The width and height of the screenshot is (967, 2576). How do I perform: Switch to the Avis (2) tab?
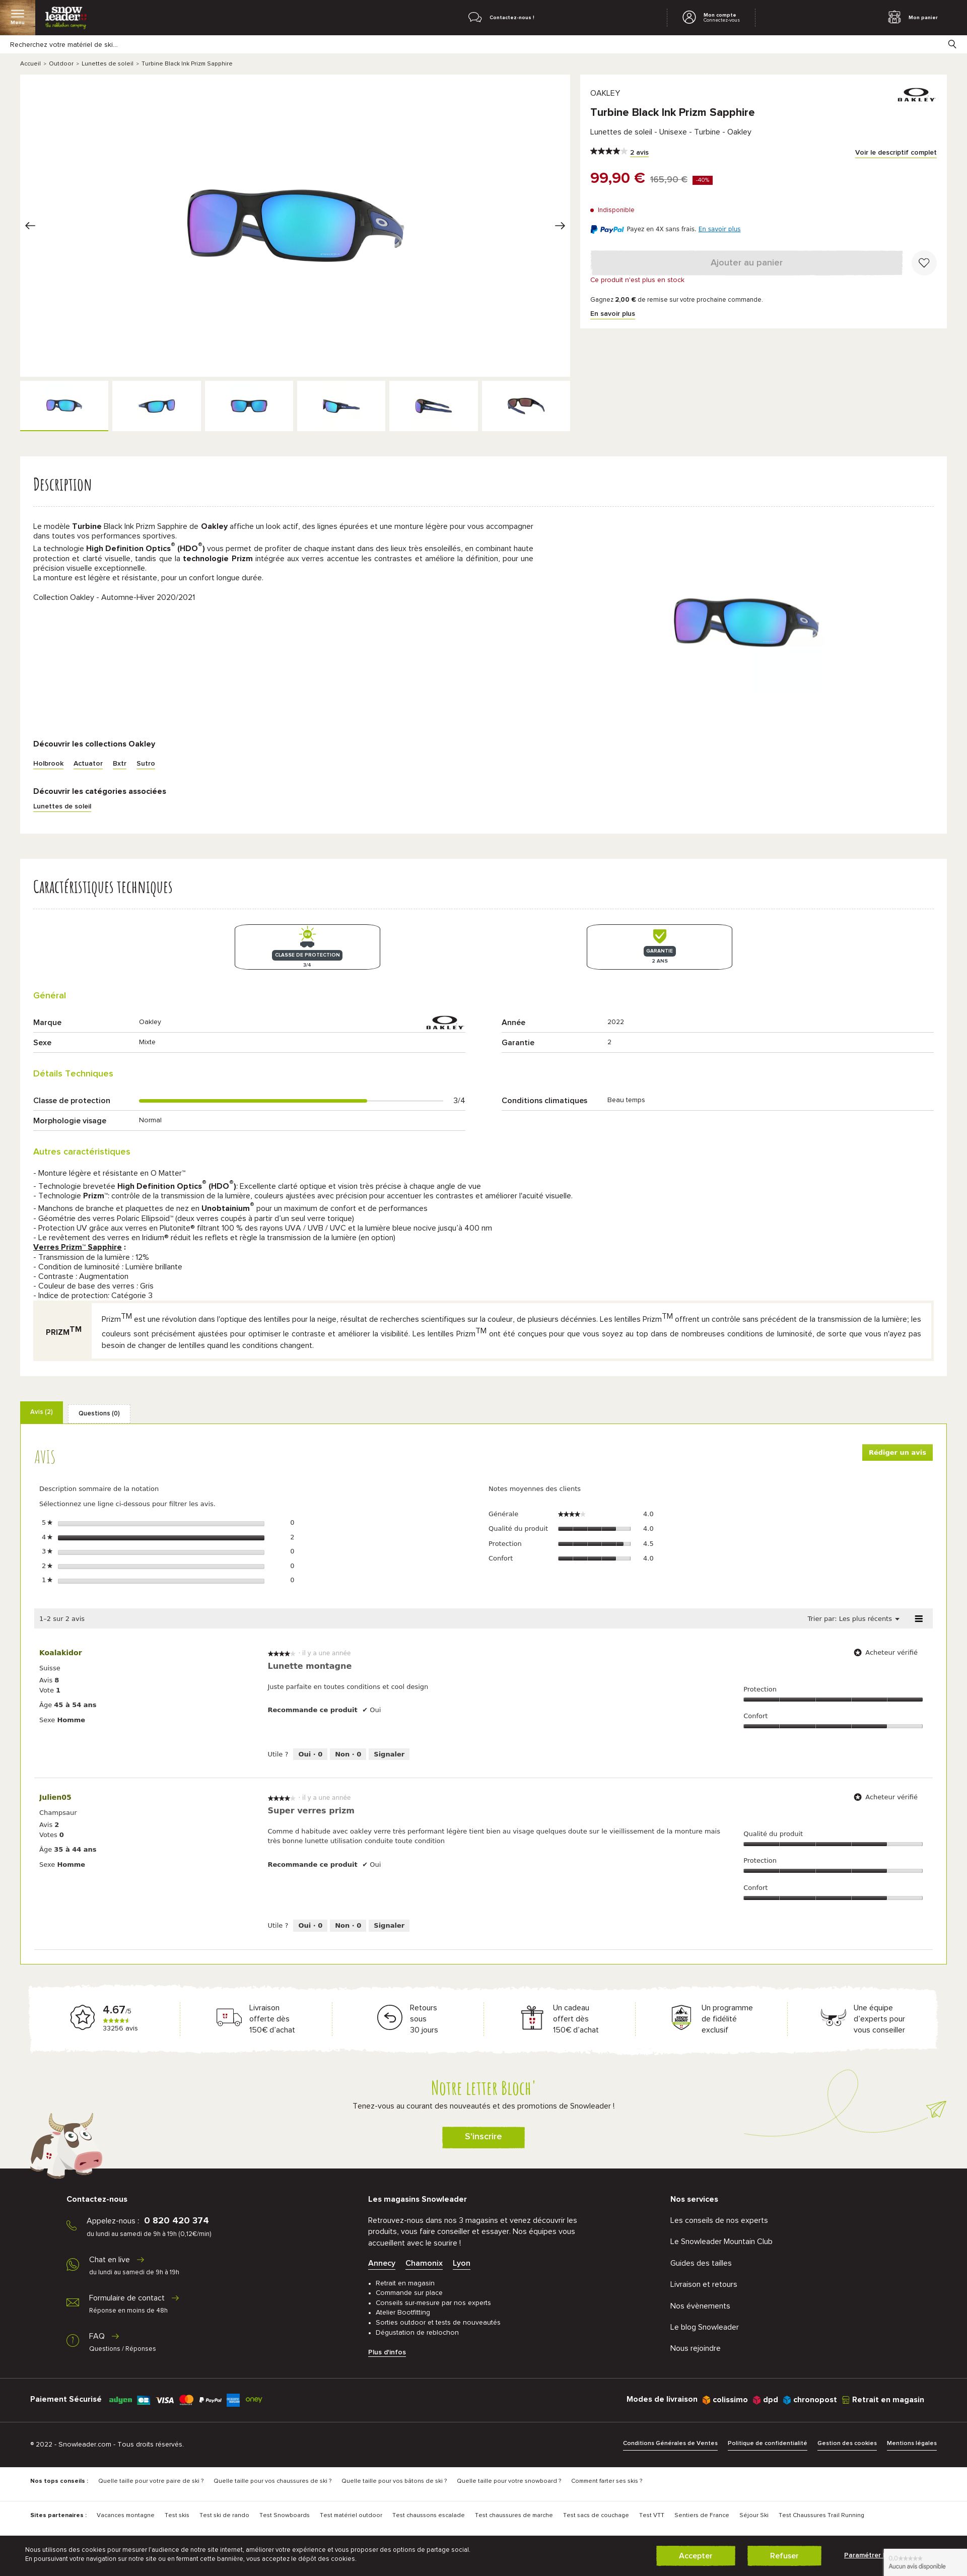pyautogui.click(x=41, y=1412)
